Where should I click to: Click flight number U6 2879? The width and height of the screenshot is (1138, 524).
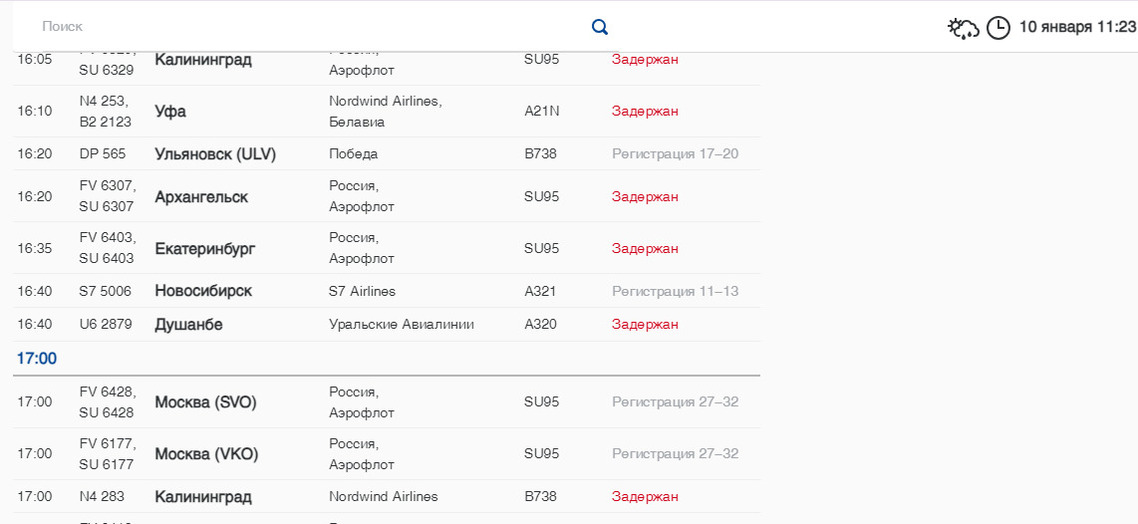click(x=105, y=324)
